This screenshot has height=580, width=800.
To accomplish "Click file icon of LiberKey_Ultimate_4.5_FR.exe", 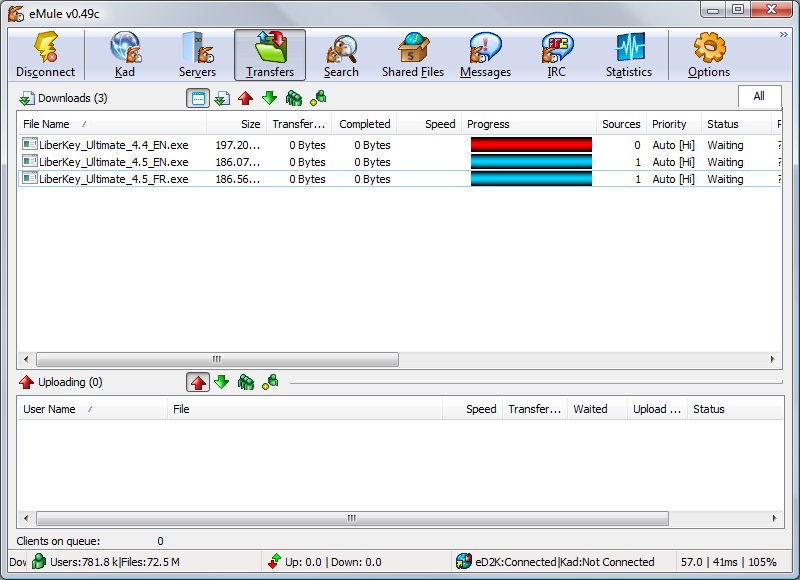I will [30, 178].
